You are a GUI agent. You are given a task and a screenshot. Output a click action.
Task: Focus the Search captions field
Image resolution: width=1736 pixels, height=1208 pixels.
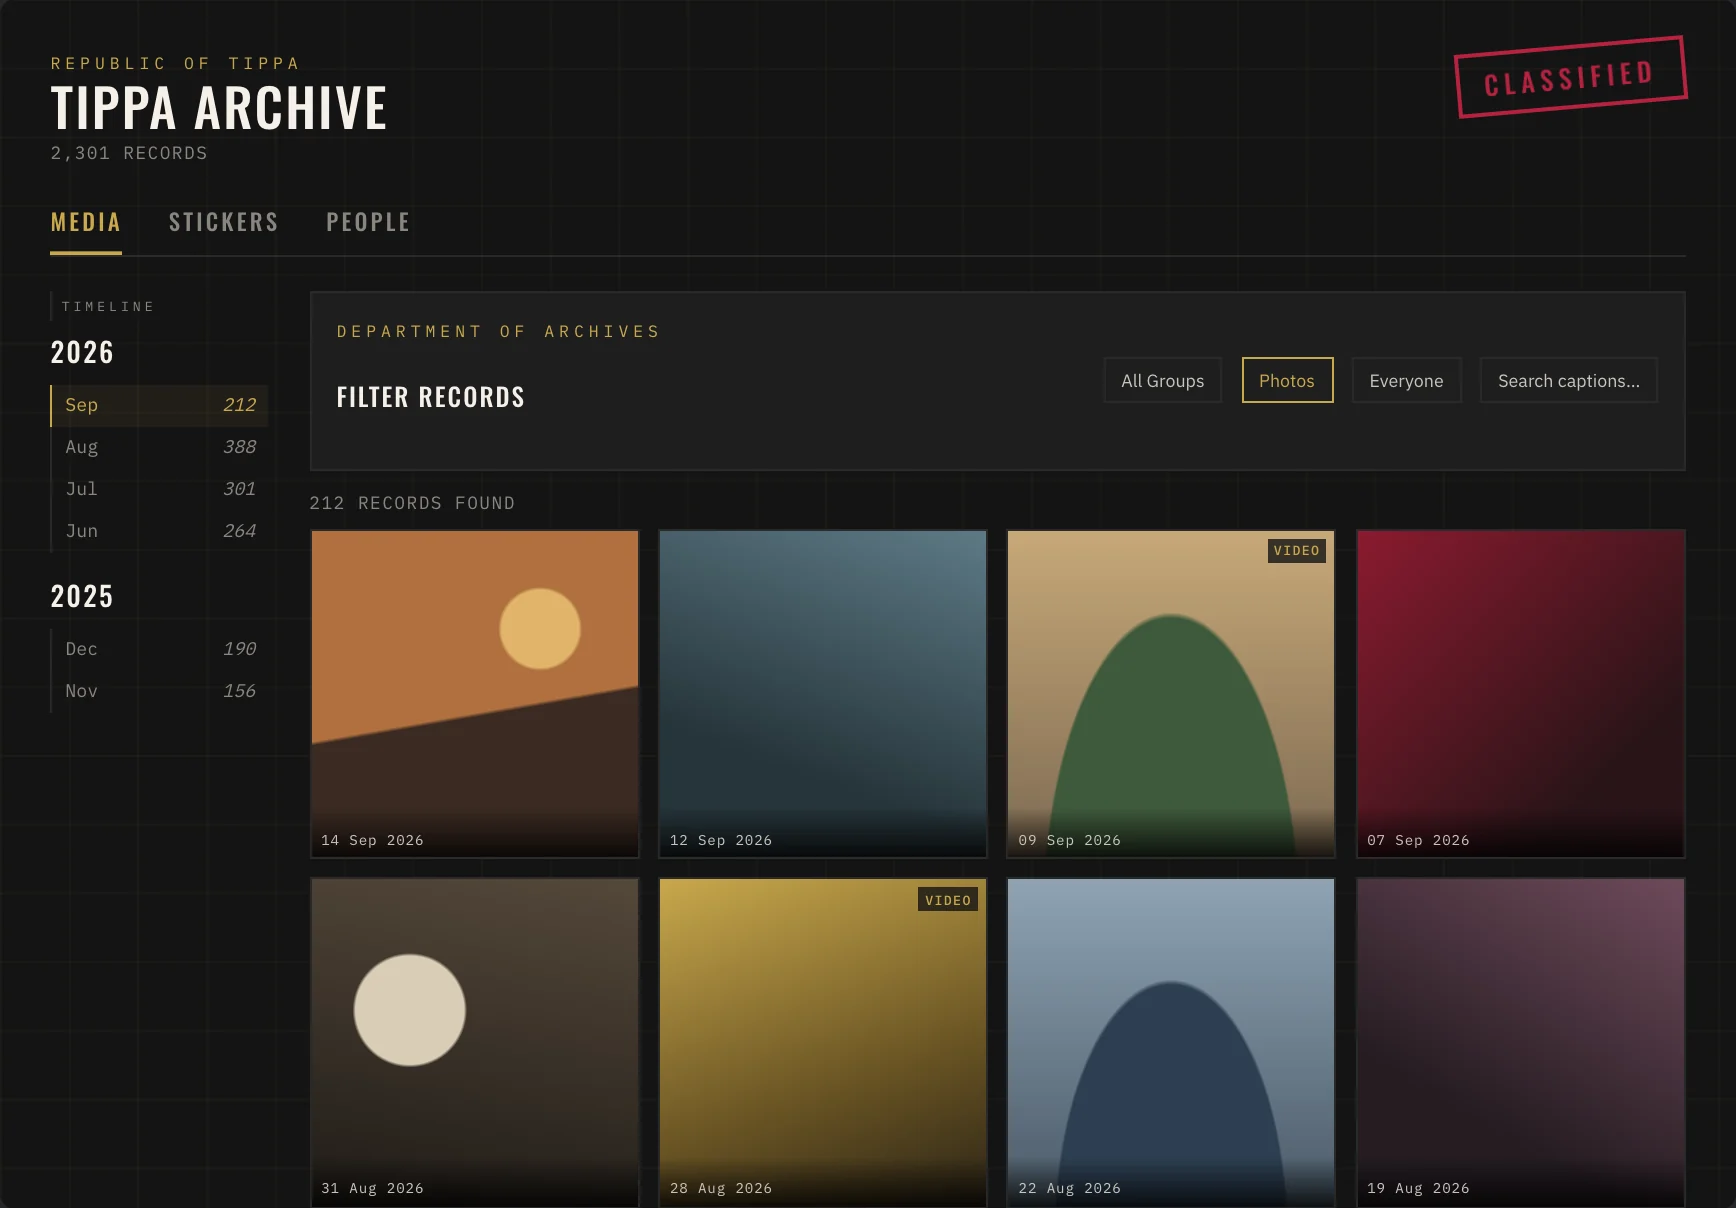(1568, 380)
